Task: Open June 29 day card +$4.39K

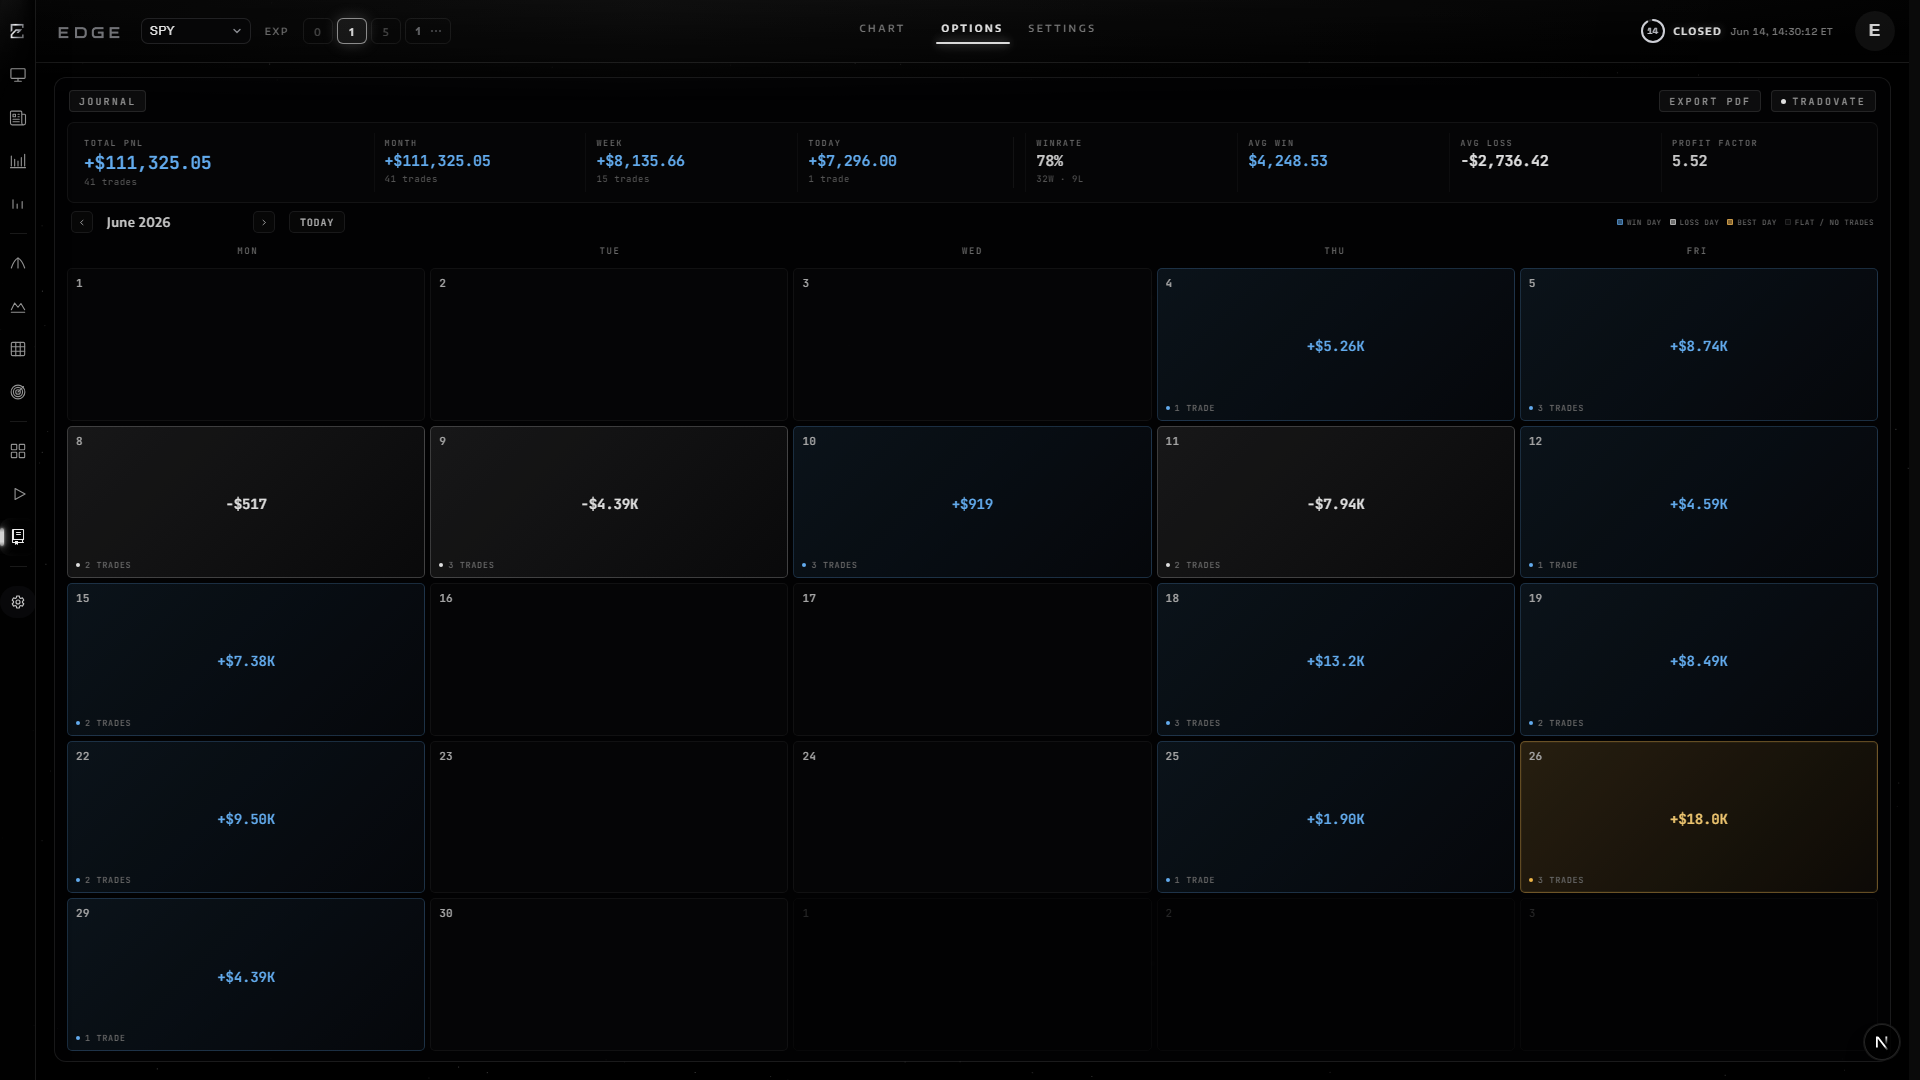Action: click(246, 975)
